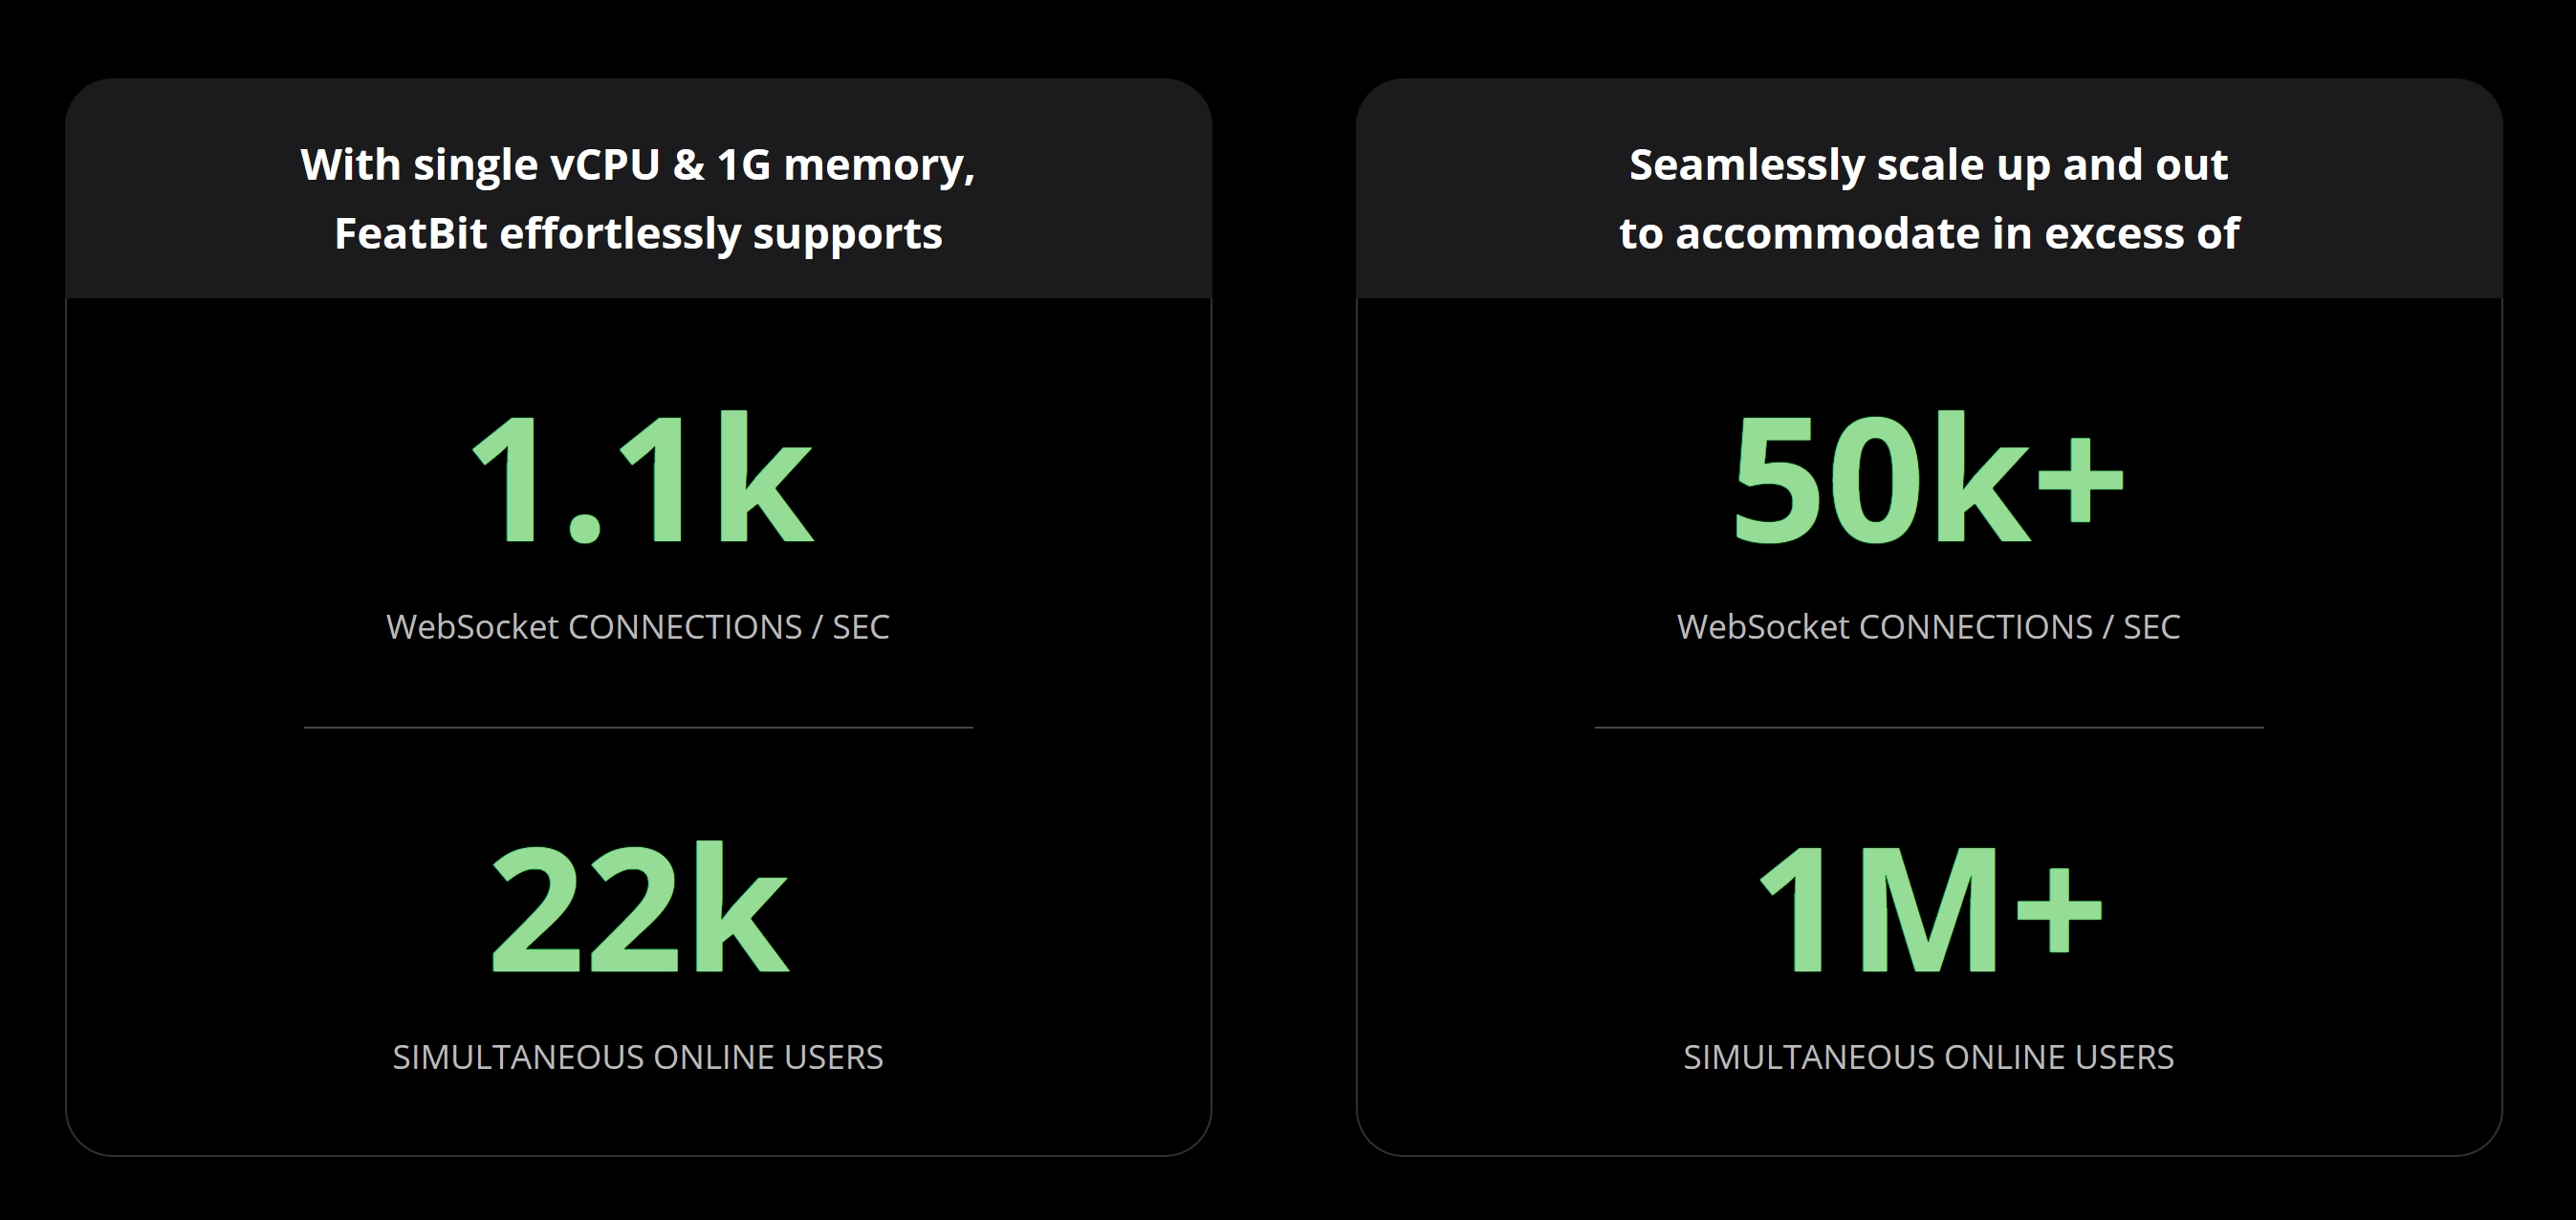Click SIMULTANEOUS ONLINE USERS label under 1M+

[x=1929, y=1057]
